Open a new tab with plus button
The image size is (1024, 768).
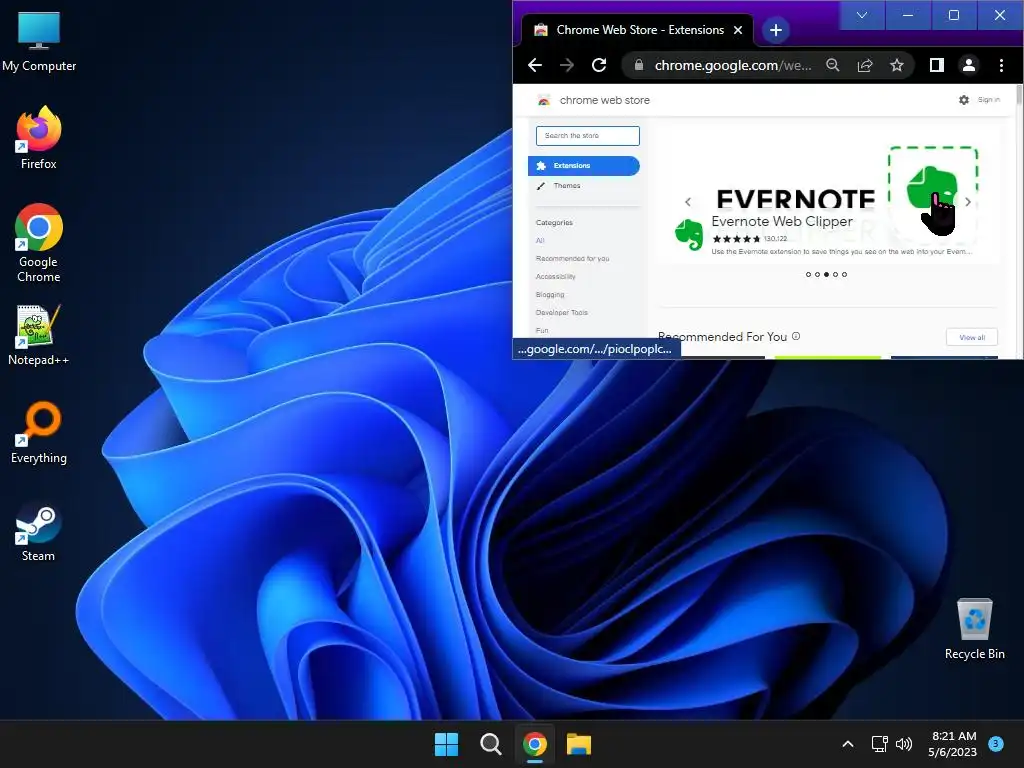click(775, 30)
